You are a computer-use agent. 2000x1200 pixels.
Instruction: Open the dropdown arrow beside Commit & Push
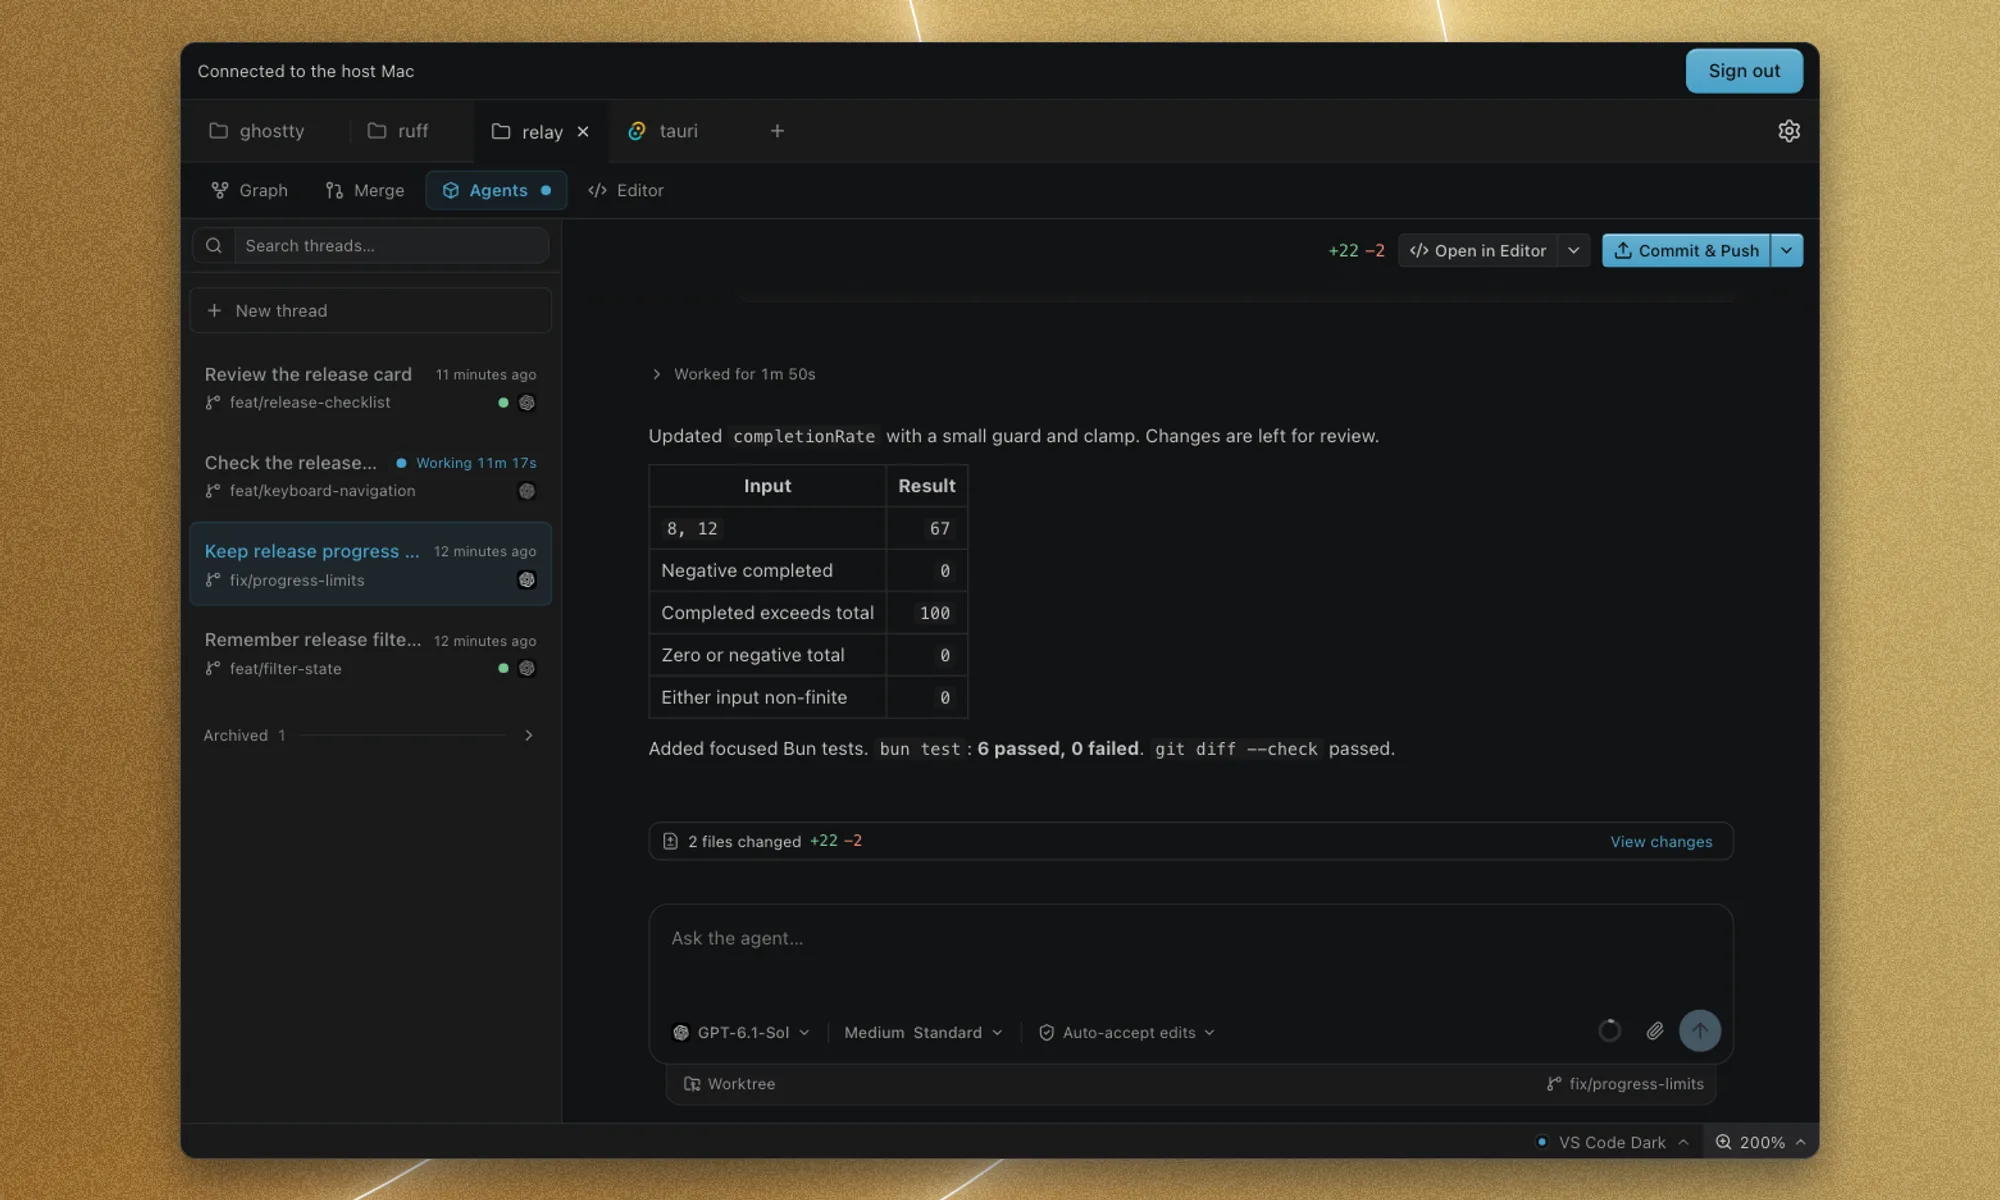[x=1786, y=250]
